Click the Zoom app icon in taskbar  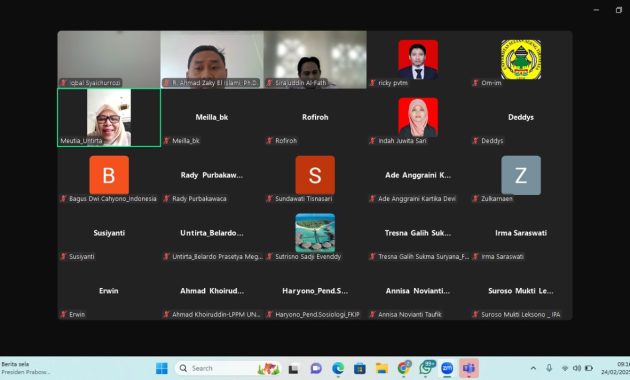[447, 368]
